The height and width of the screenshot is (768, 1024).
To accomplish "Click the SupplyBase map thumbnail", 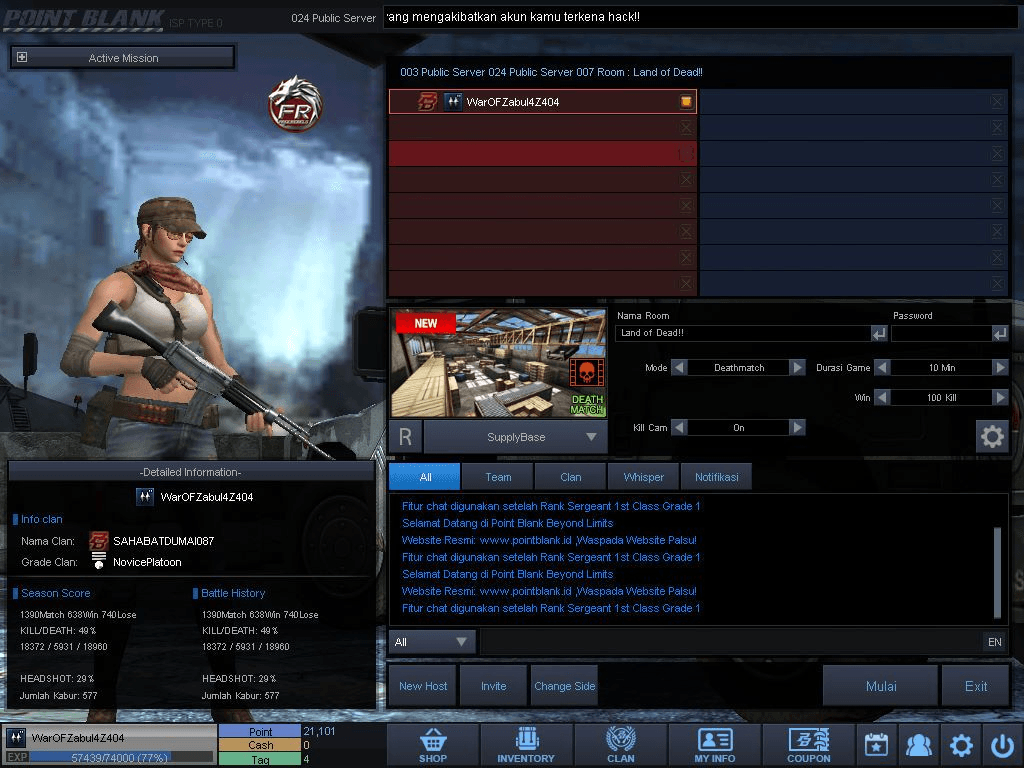I will (498, 363).
